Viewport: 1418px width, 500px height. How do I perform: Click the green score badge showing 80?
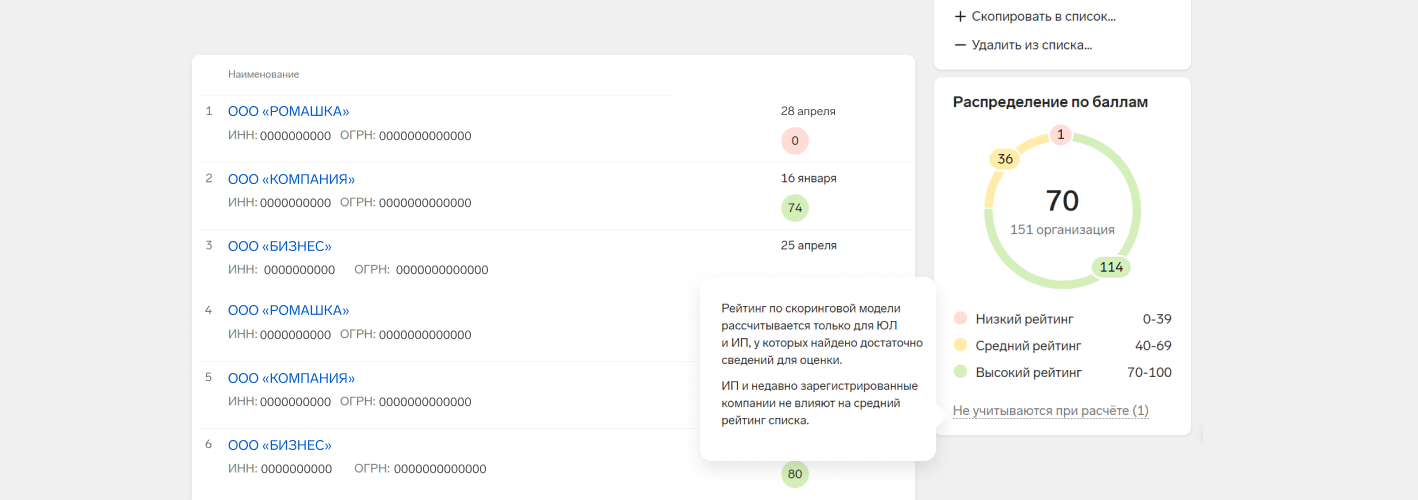click(x=795, y=474)
